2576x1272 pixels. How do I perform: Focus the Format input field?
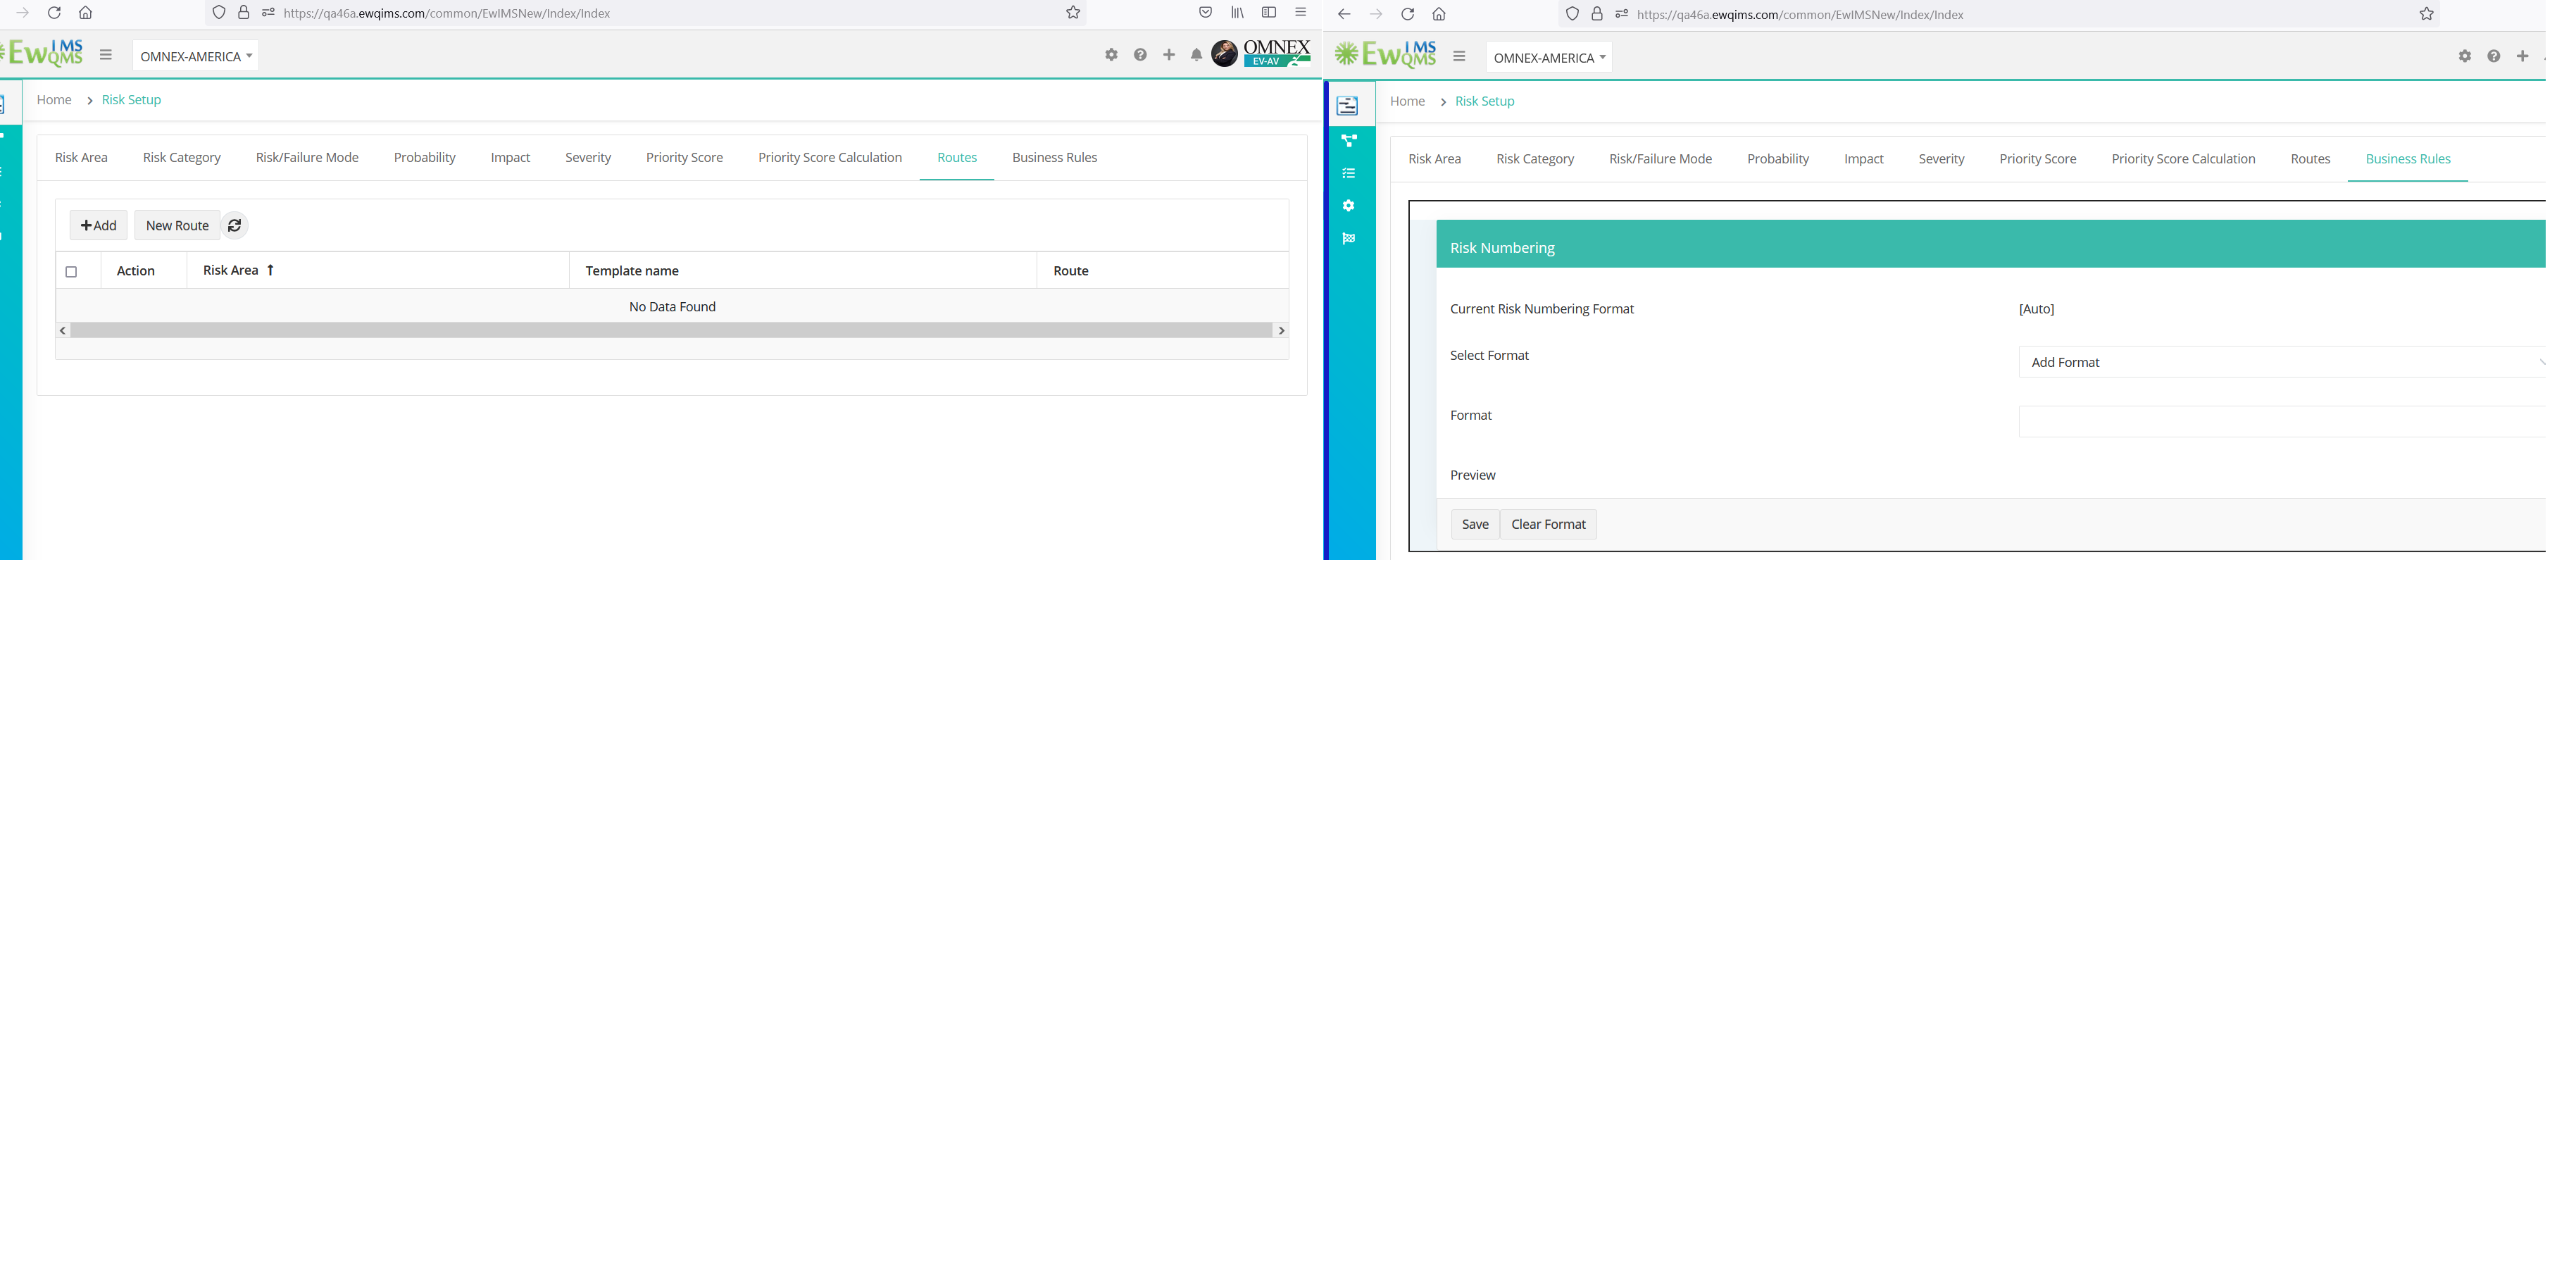click(x=2282, y=422)
